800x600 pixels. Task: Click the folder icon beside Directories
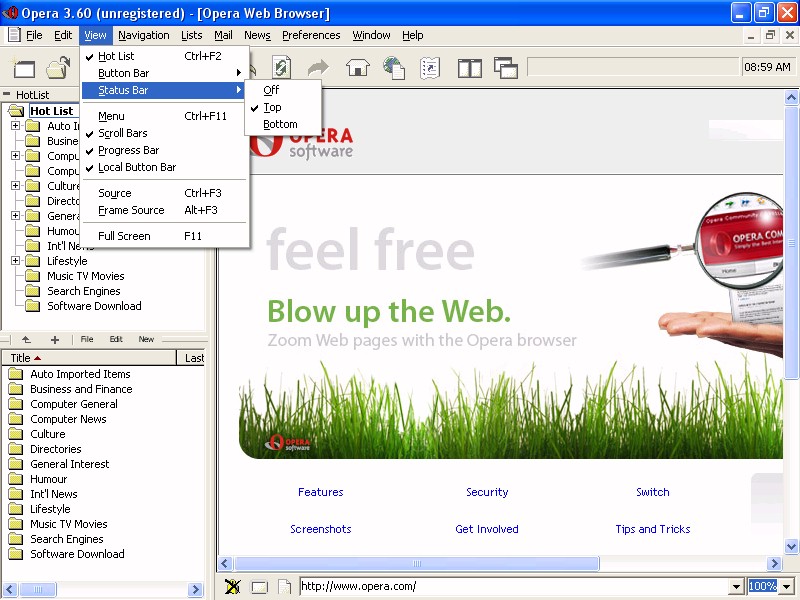click(16, 449)
